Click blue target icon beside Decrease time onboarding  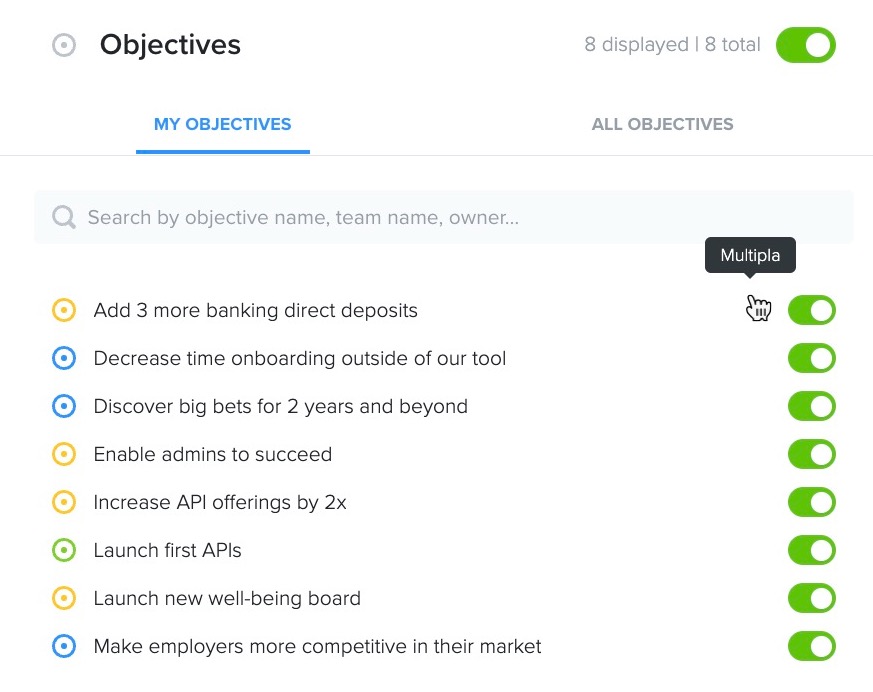[x=64, y=359]
